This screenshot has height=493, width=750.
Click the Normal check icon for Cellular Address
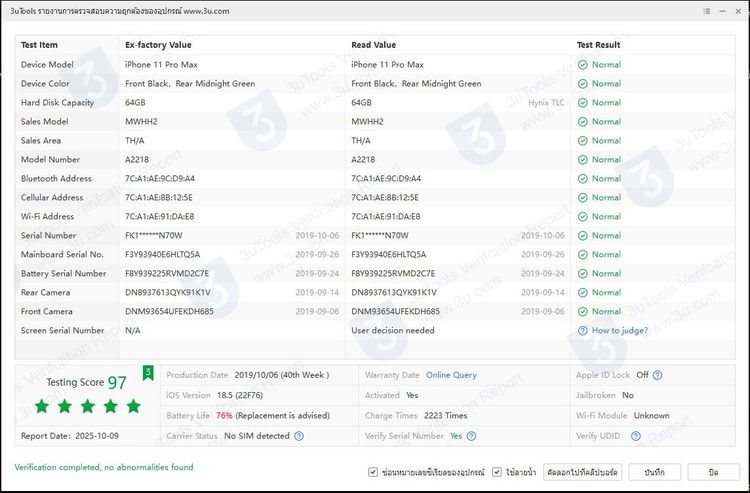[x=582, y=197]
